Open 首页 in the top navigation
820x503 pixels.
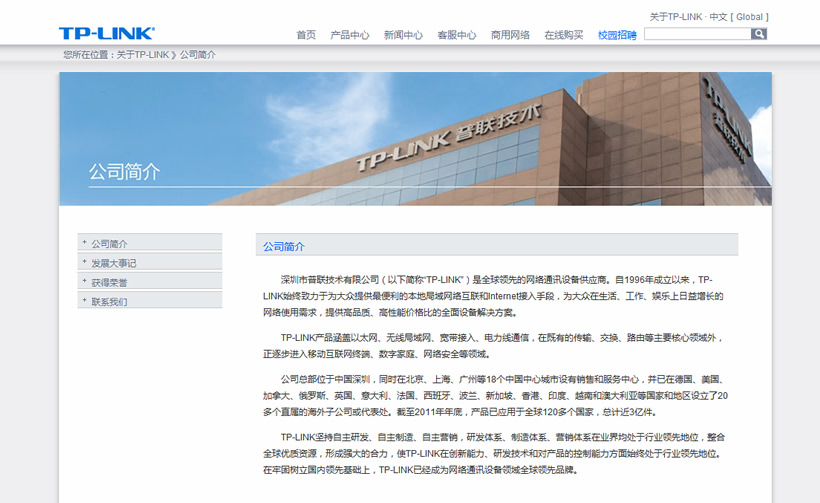click(x=305, y=35)
